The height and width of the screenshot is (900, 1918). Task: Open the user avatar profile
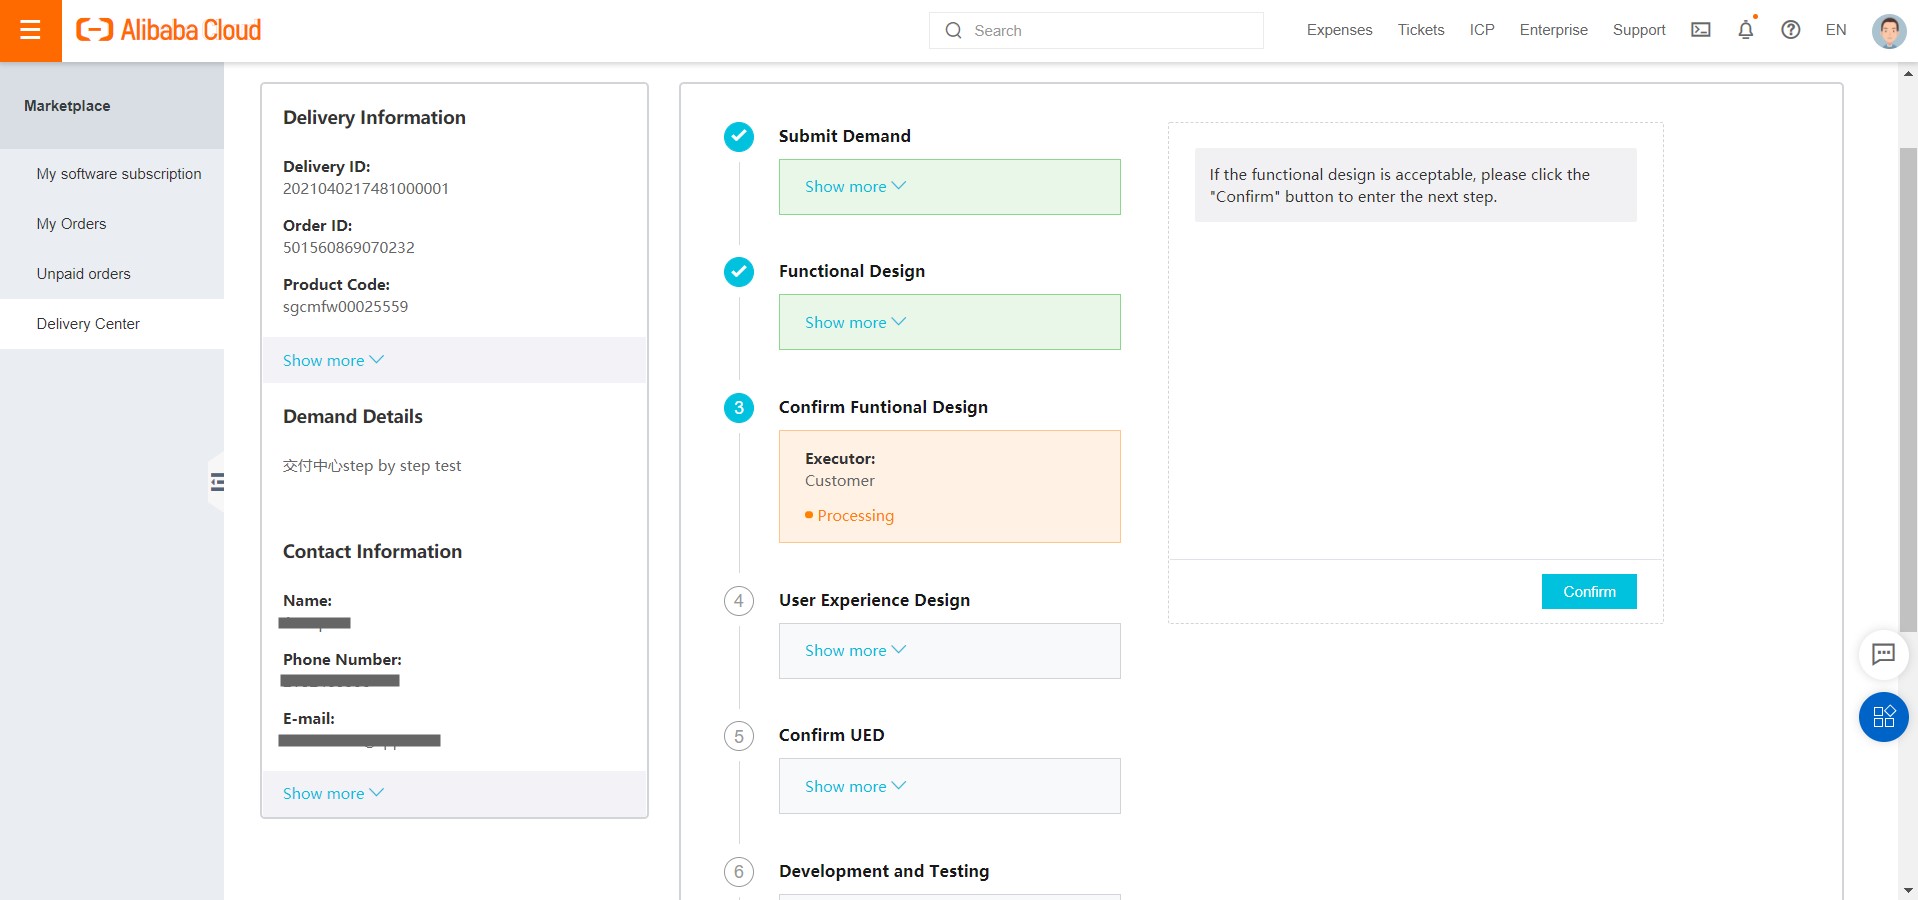point(1888,31)
